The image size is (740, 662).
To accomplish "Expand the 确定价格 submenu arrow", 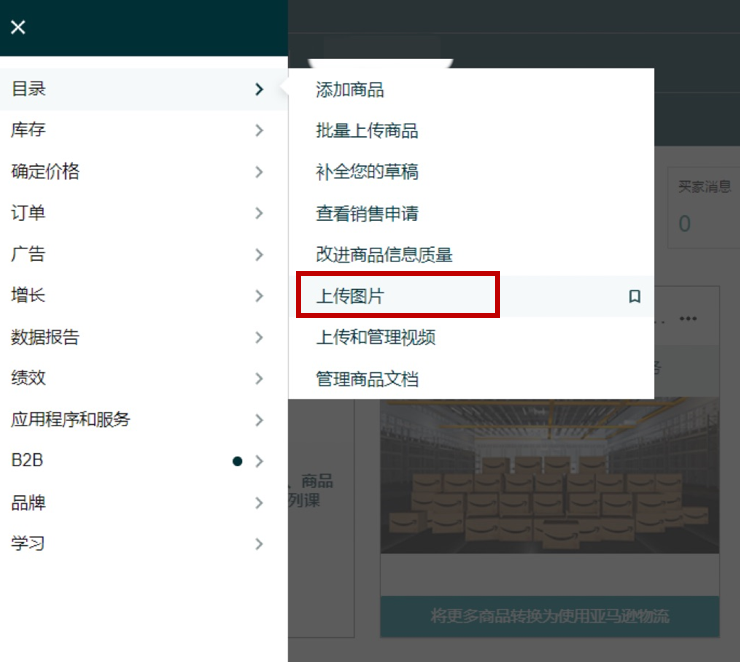I will click(259, 172).
